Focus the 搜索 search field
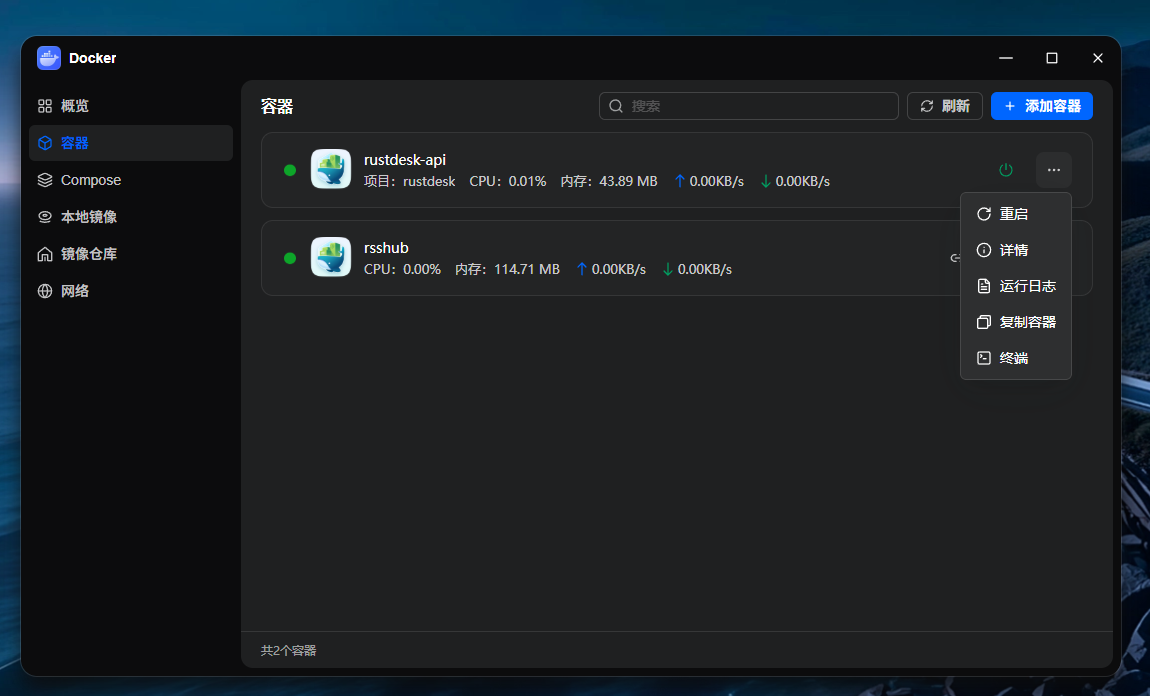 pos(748,106)
